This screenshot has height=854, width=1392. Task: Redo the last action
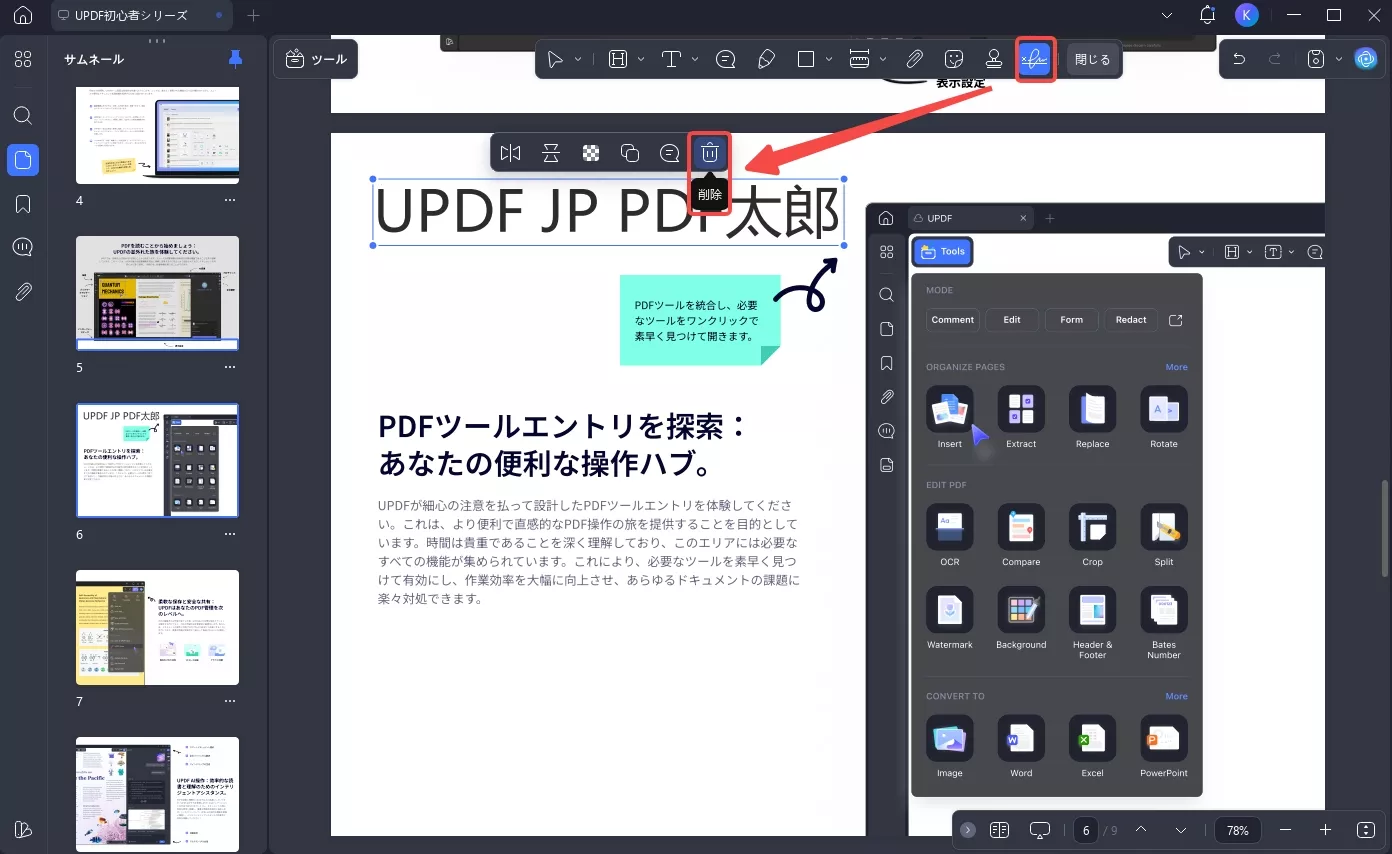1275,59
